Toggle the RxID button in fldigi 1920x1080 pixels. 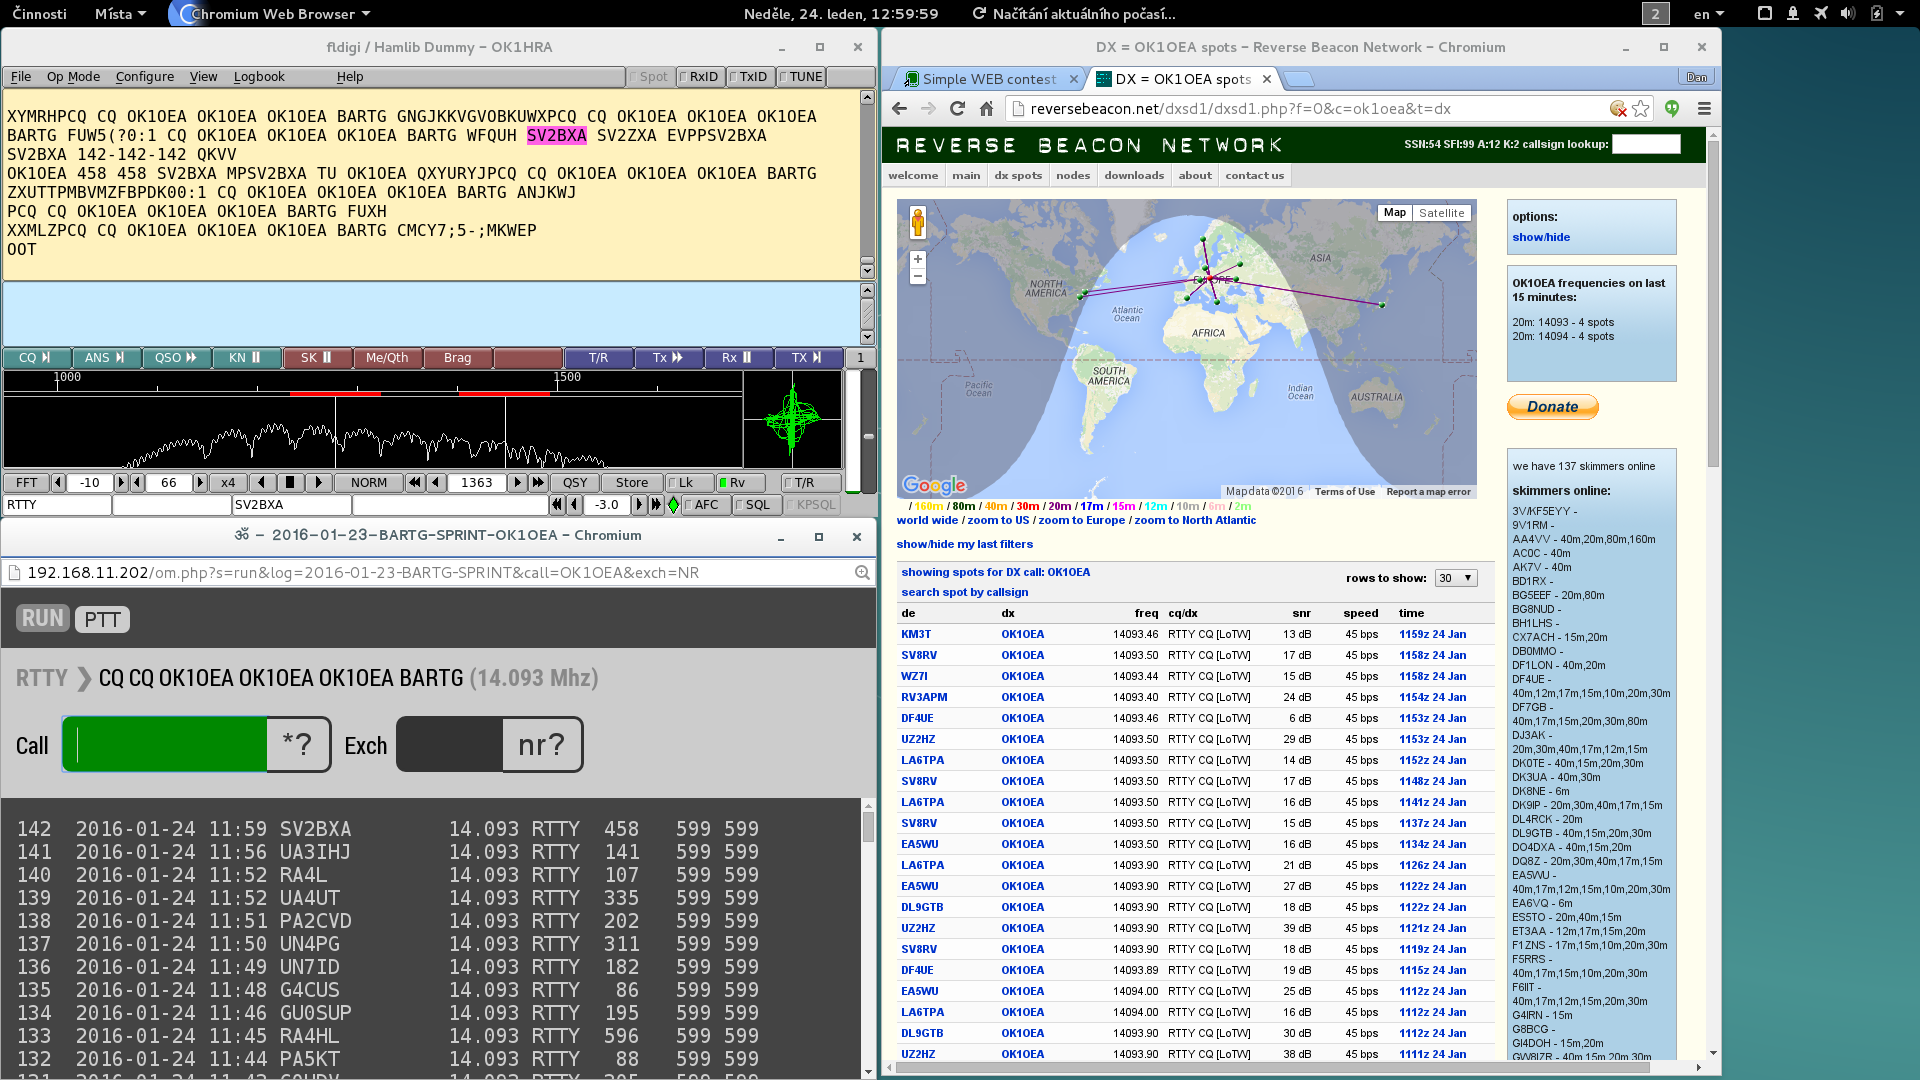701,77
